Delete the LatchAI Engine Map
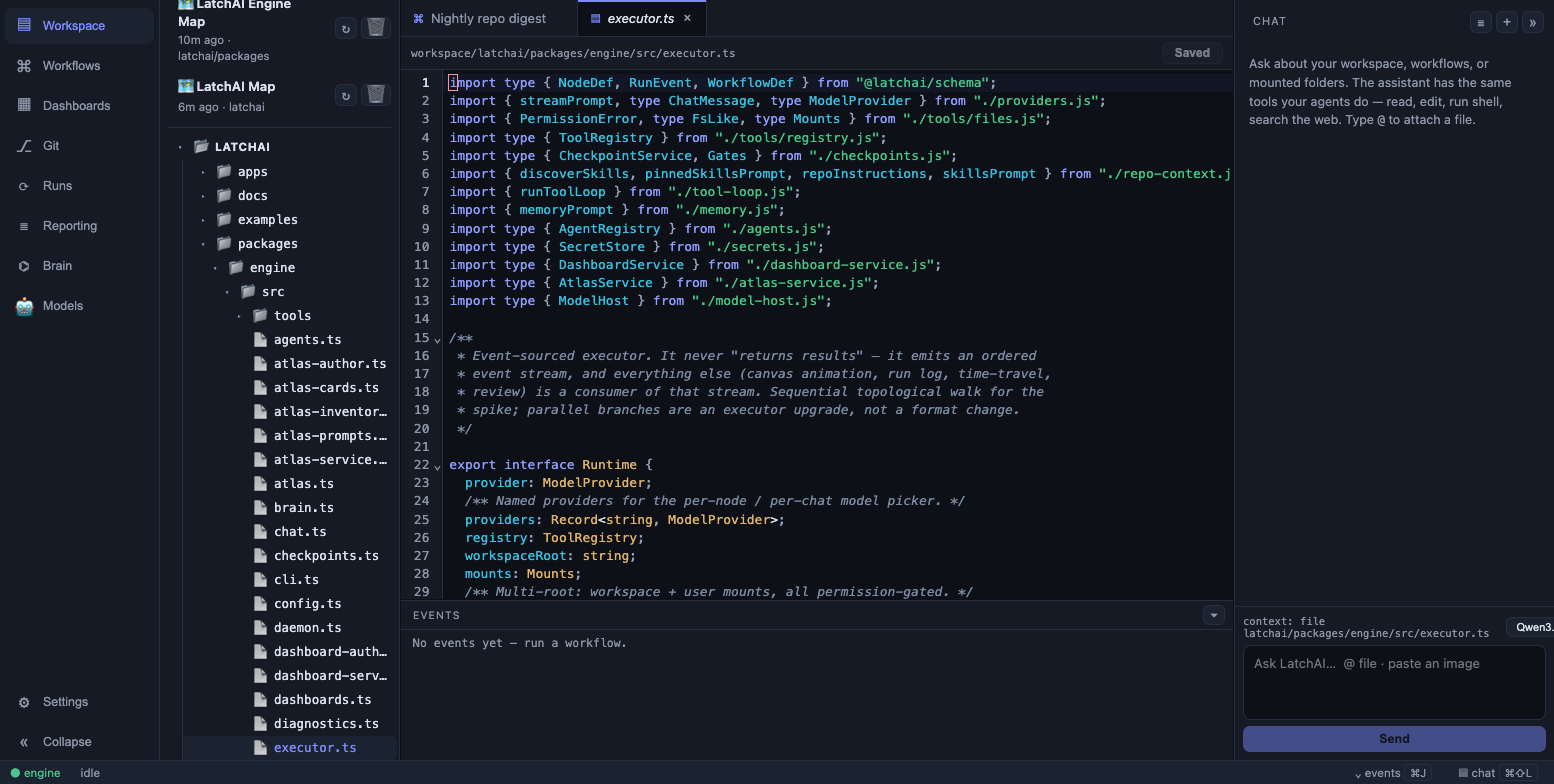 pos(376,28)
